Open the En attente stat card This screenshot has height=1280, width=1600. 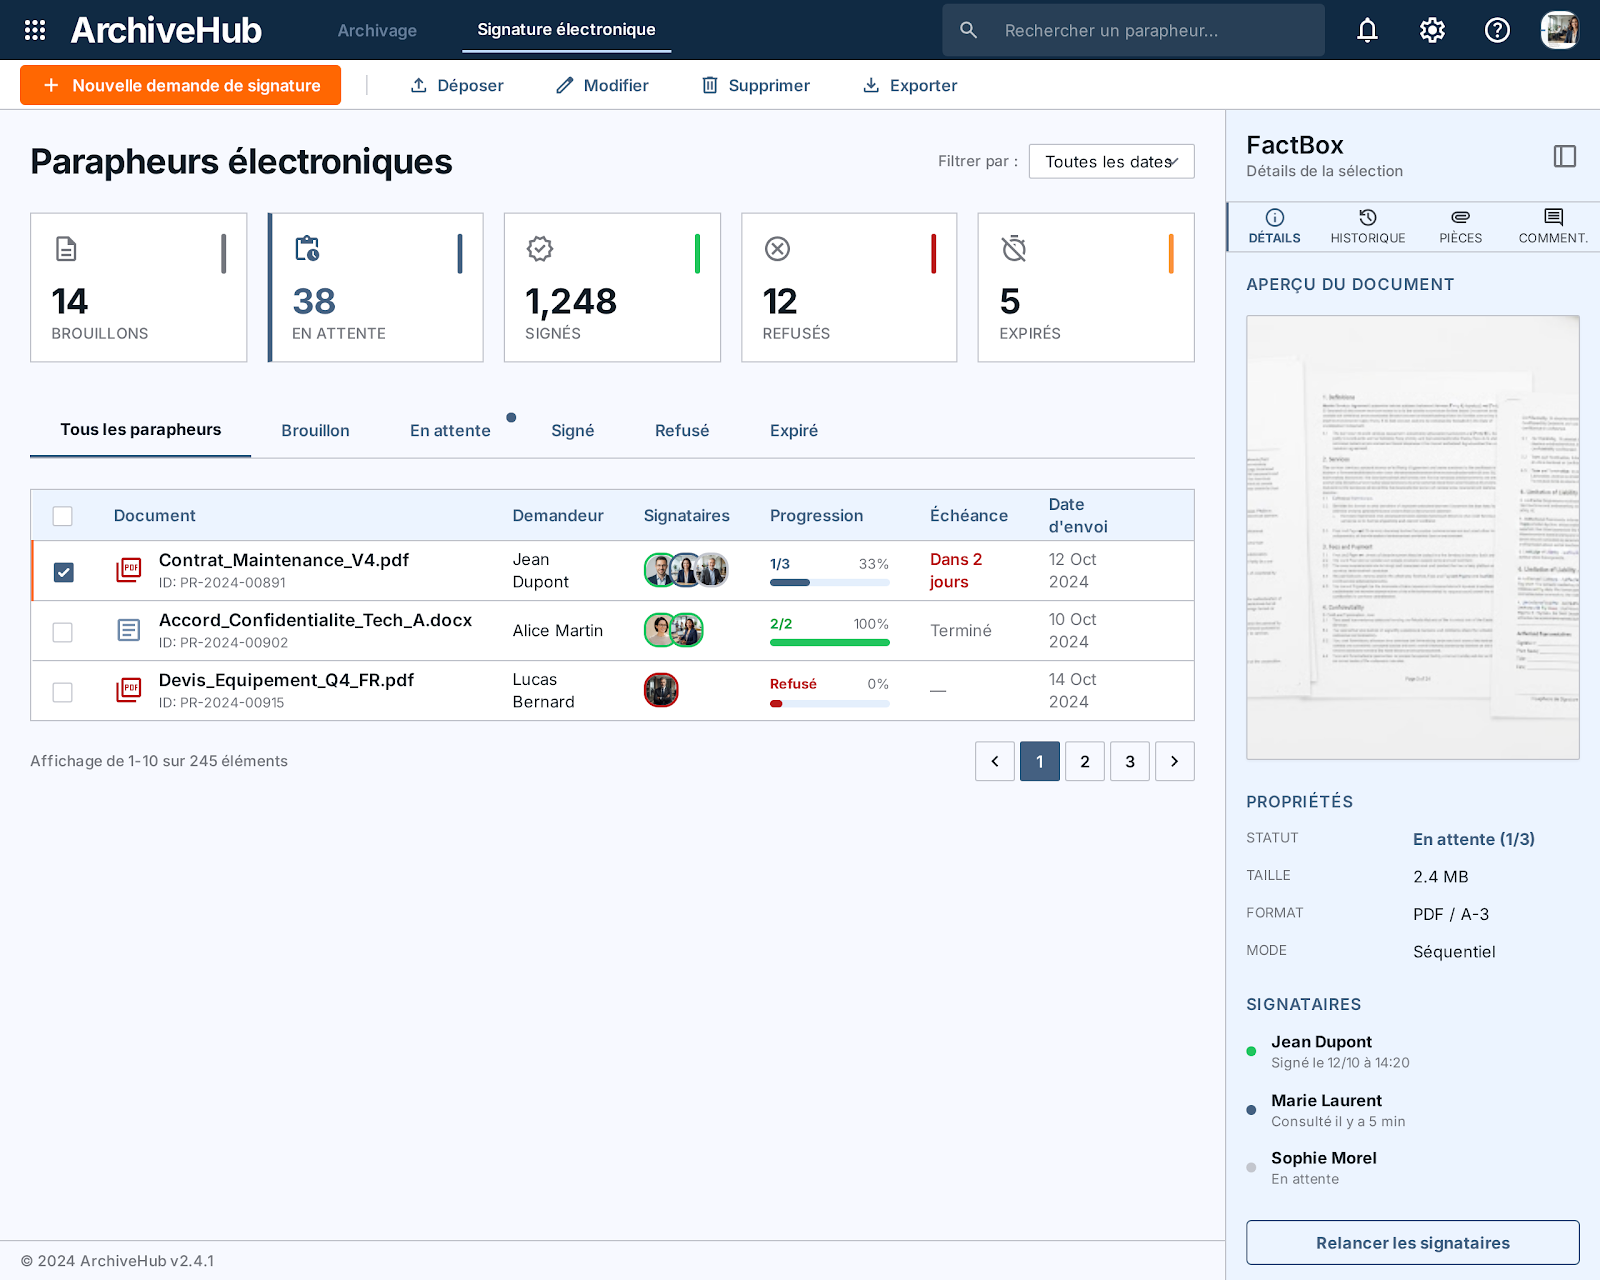pos(376,287)
